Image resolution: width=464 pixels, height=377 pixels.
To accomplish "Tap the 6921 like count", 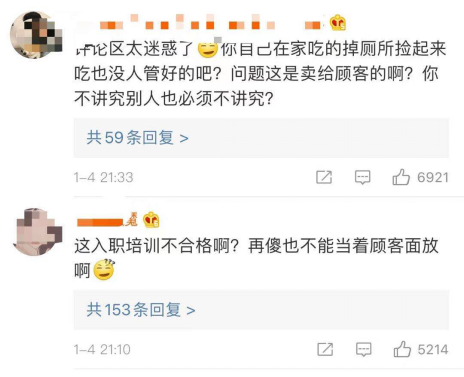I will pos(433,177).
